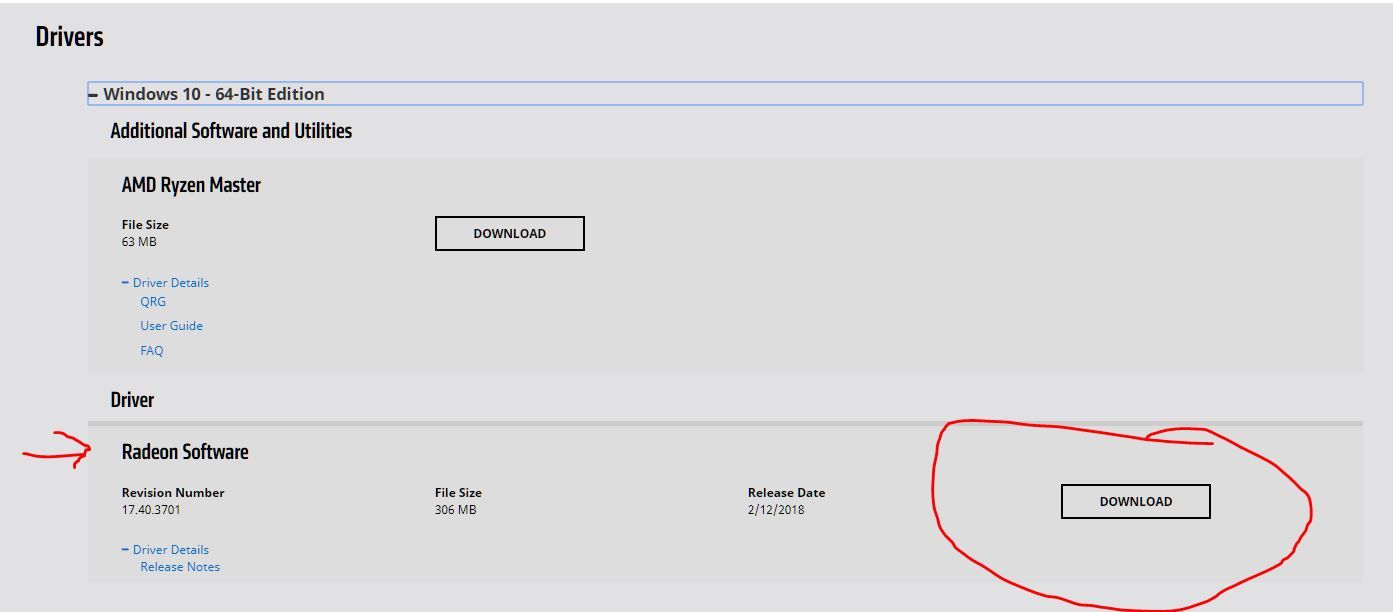Screen dimensions: 1393x612
Task: Click the Radeon Software heading
Action: tap(185, 452)
